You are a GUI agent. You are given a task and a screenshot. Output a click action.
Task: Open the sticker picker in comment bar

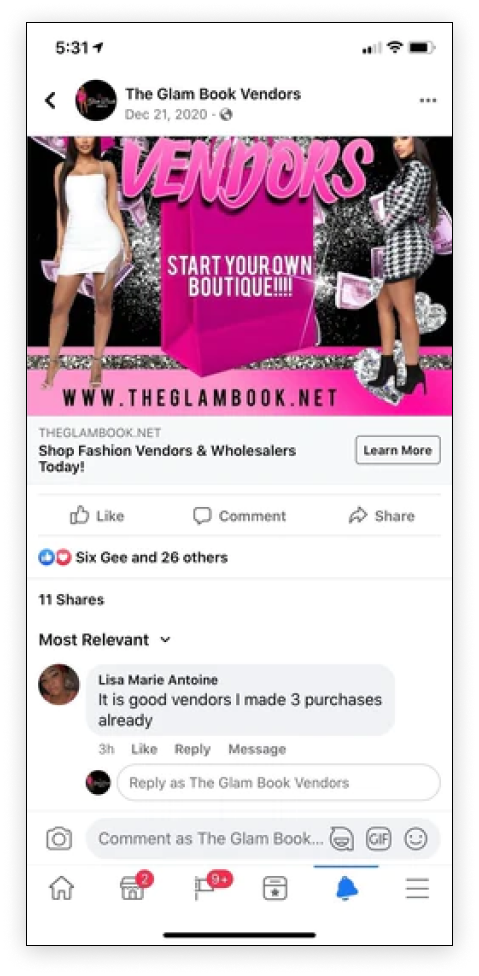[342, 838]
